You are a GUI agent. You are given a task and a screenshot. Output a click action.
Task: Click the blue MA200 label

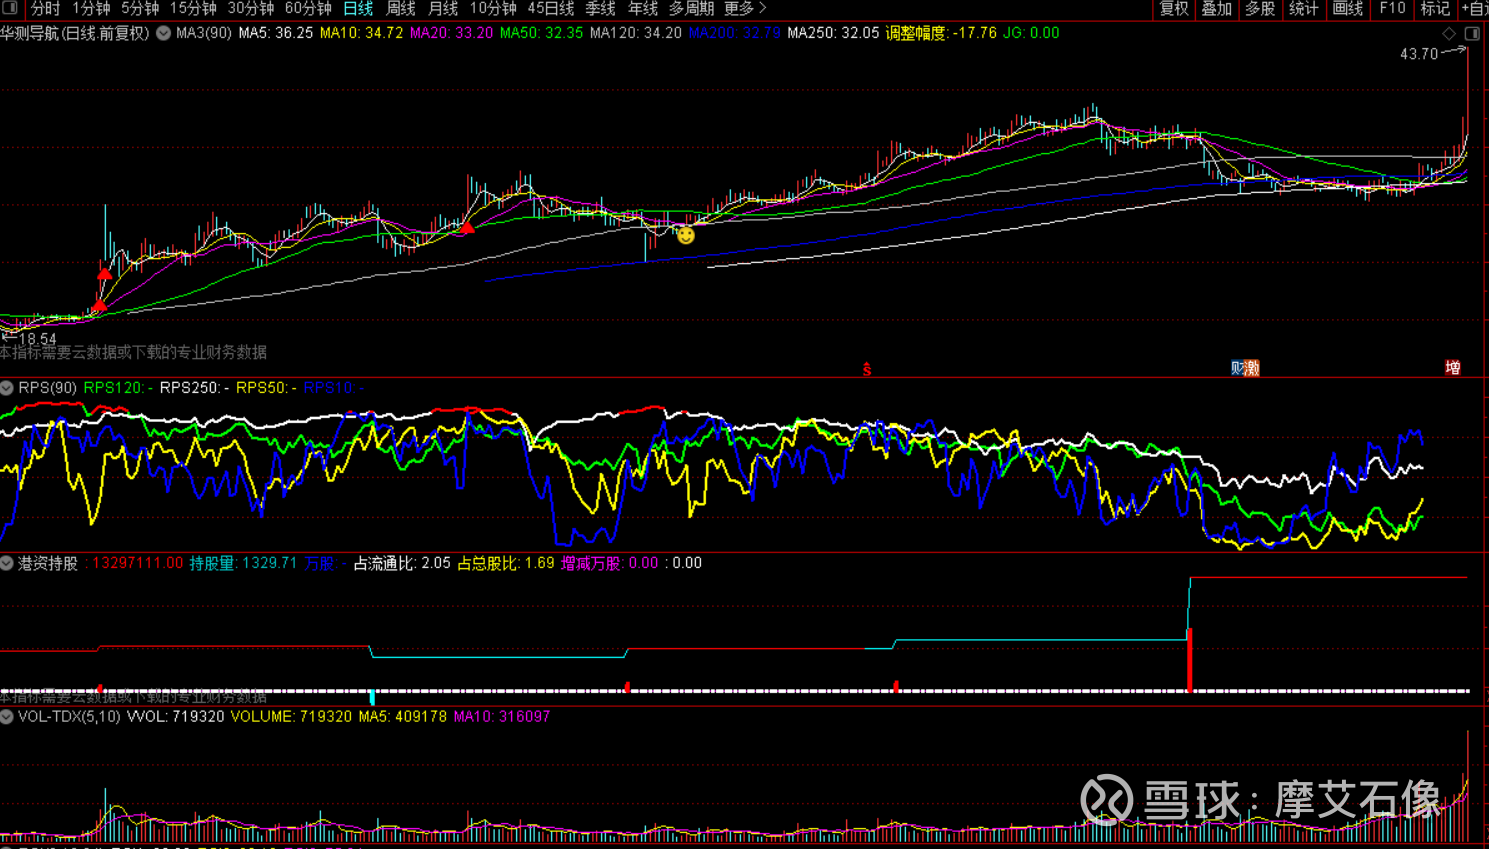735,33
